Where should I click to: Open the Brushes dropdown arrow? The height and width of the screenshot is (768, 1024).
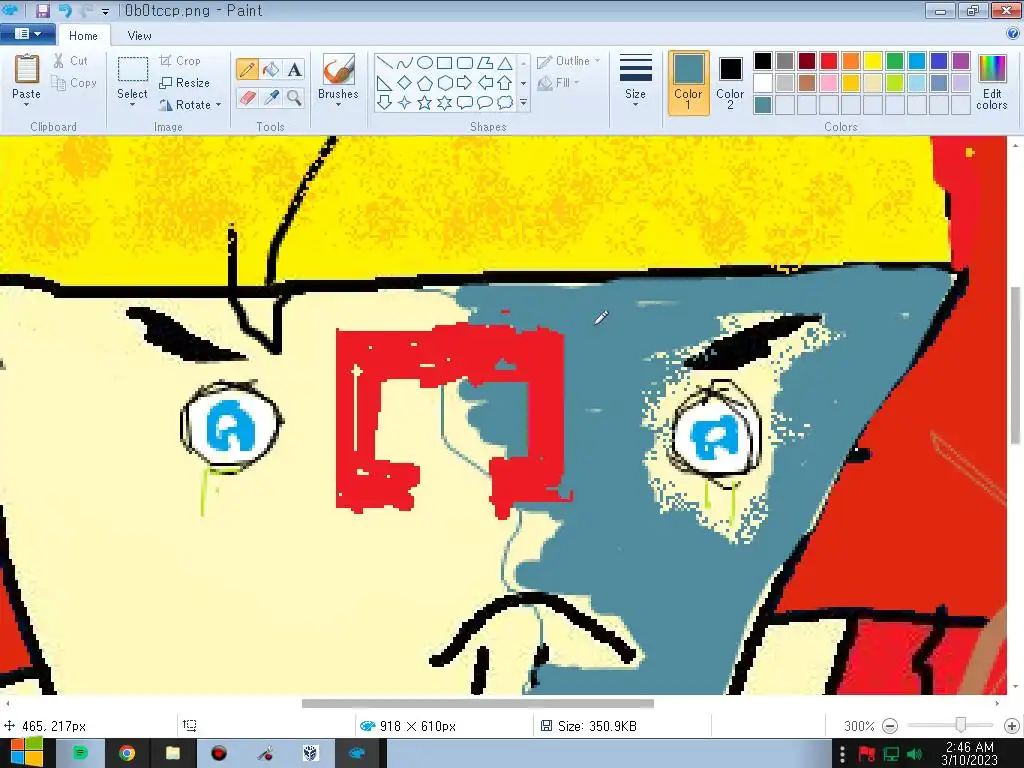[x=338, y=105]
